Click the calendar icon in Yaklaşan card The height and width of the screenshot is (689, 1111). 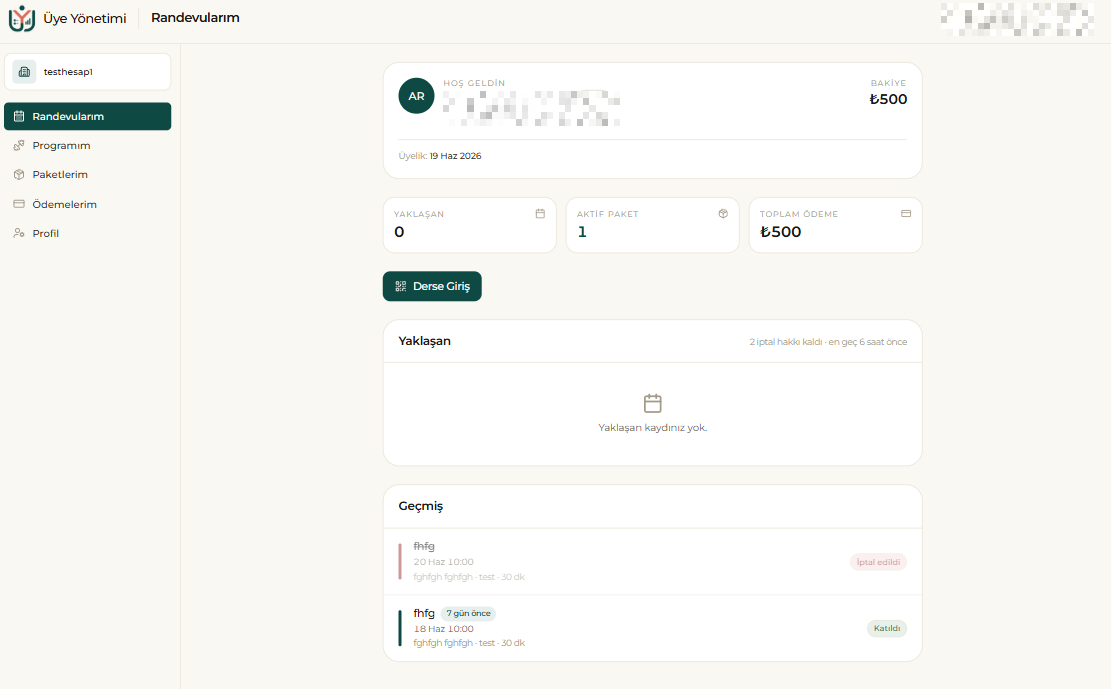[x=540, y=213]
